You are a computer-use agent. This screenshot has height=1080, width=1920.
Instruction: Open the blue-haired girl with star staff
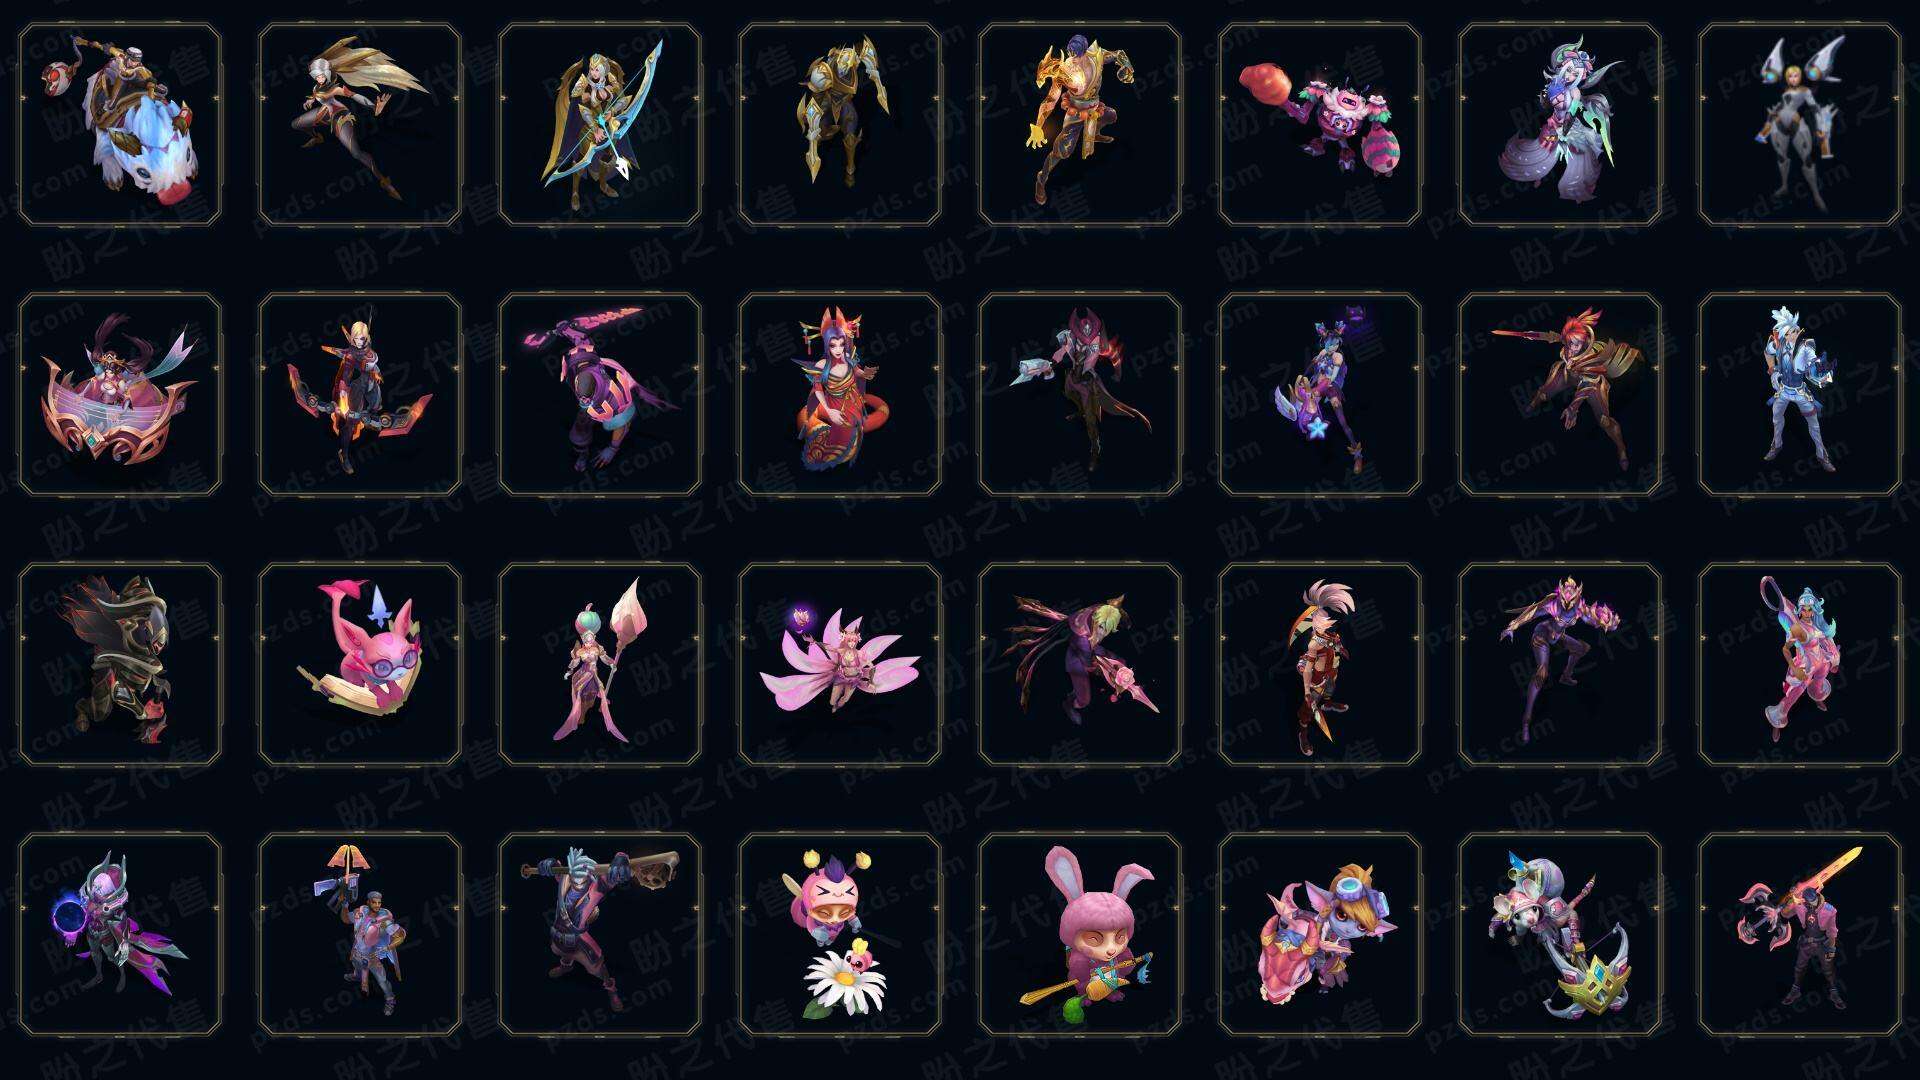pyautogui.click(x=1320, y=395)
